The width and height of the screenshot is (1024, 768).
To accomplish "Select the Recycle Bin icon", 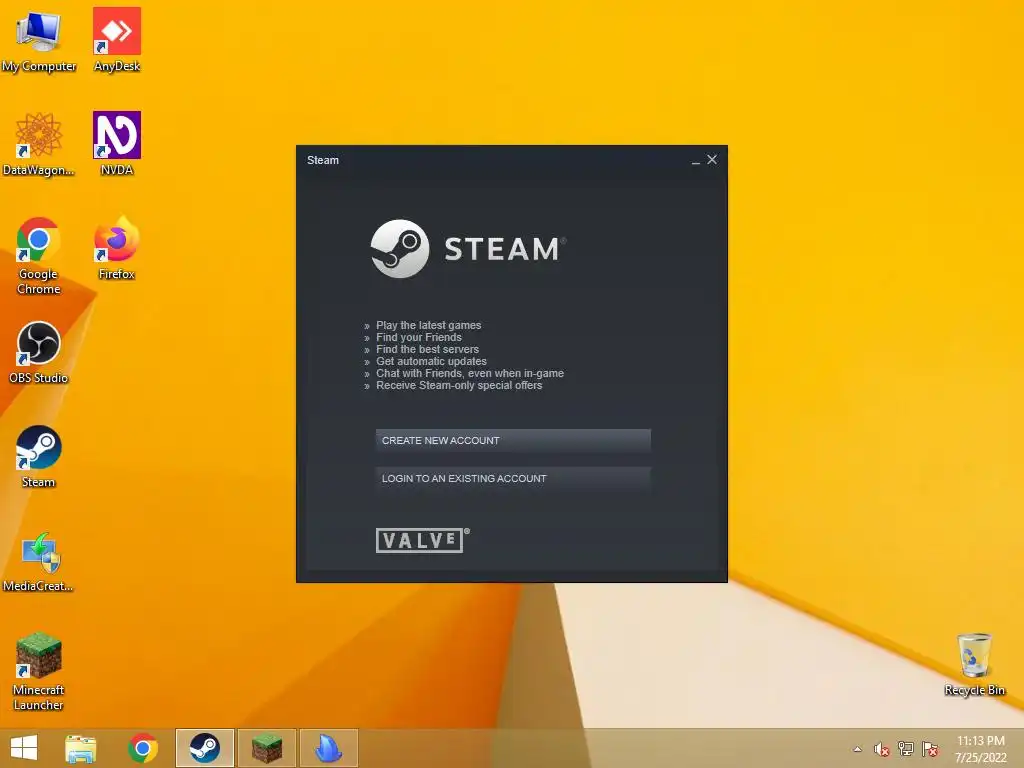I will [974, 664].
